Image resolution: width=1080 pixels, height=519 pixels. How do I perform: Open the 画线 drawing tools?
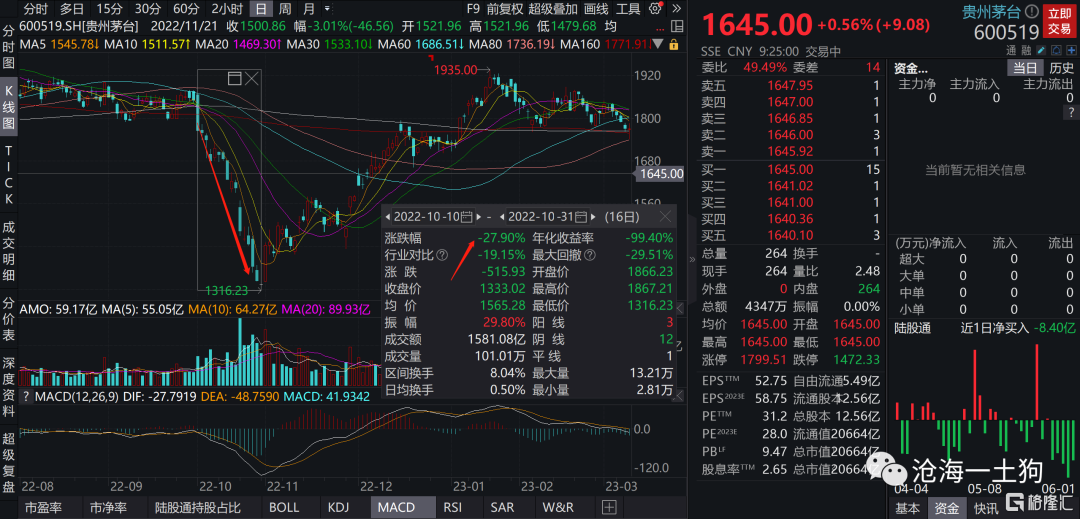click(596, 10)
